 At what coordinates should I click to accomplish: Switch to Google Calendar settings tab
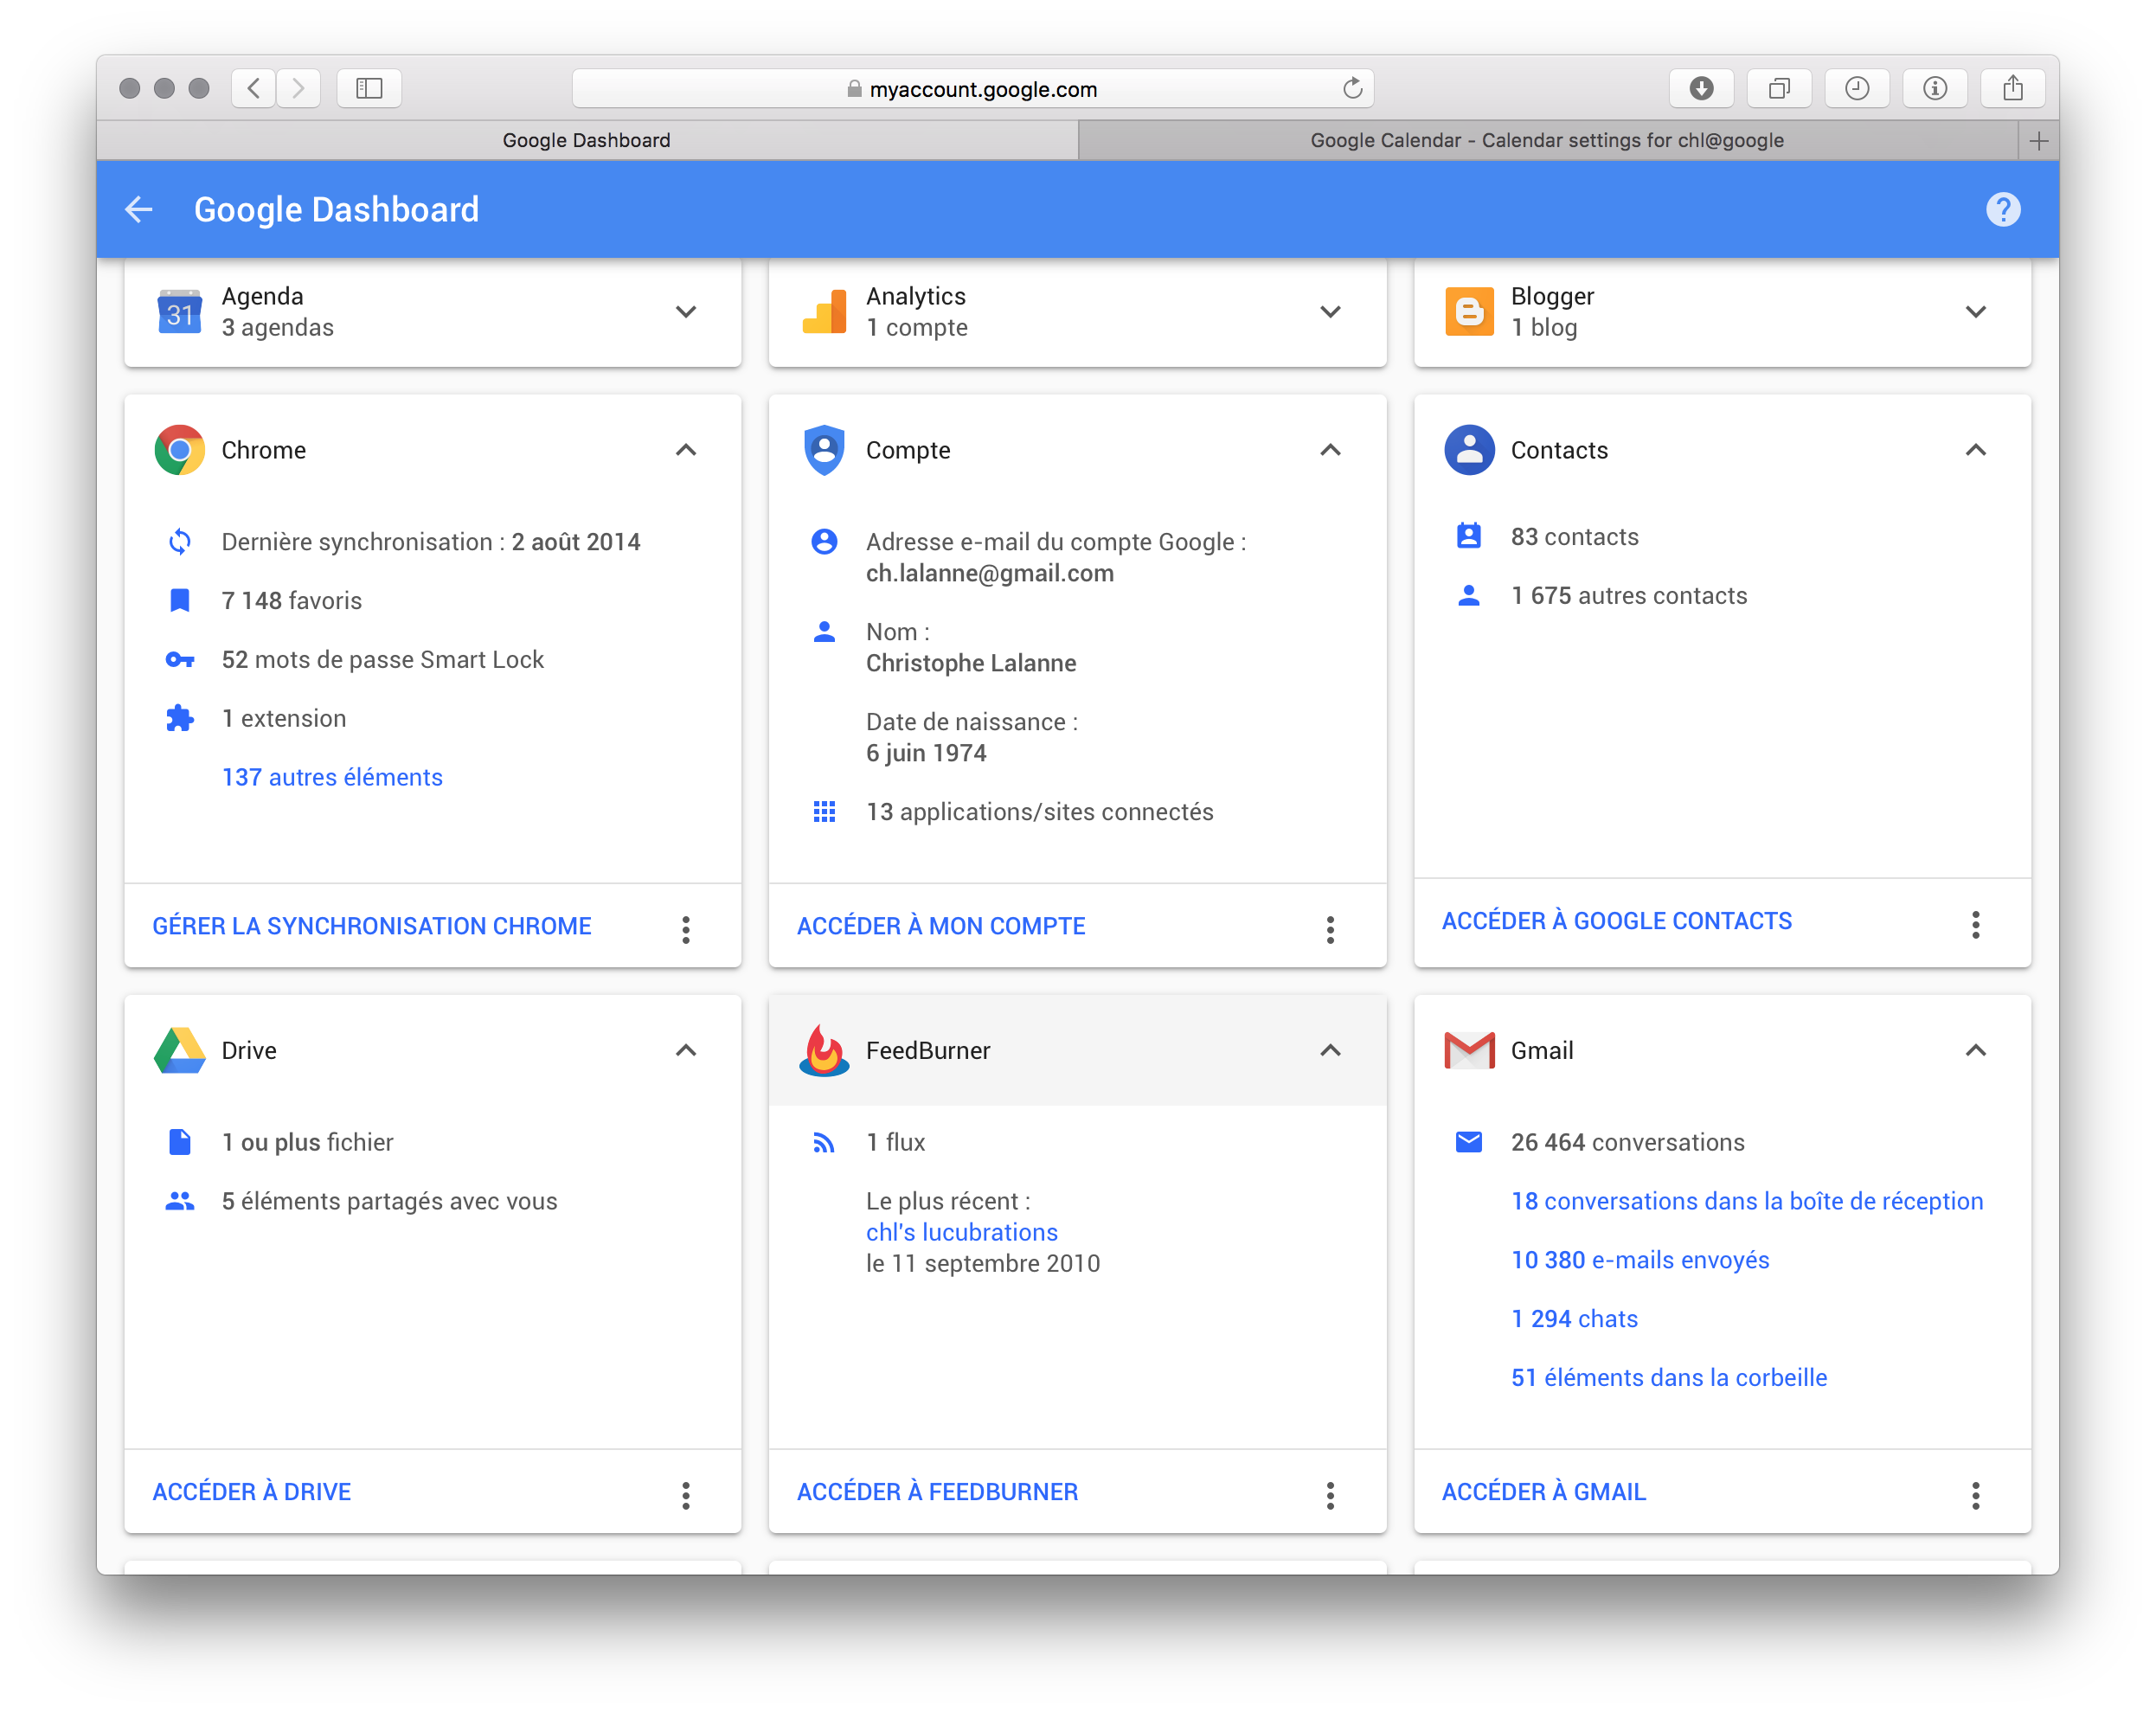(x=1546, y=140)
